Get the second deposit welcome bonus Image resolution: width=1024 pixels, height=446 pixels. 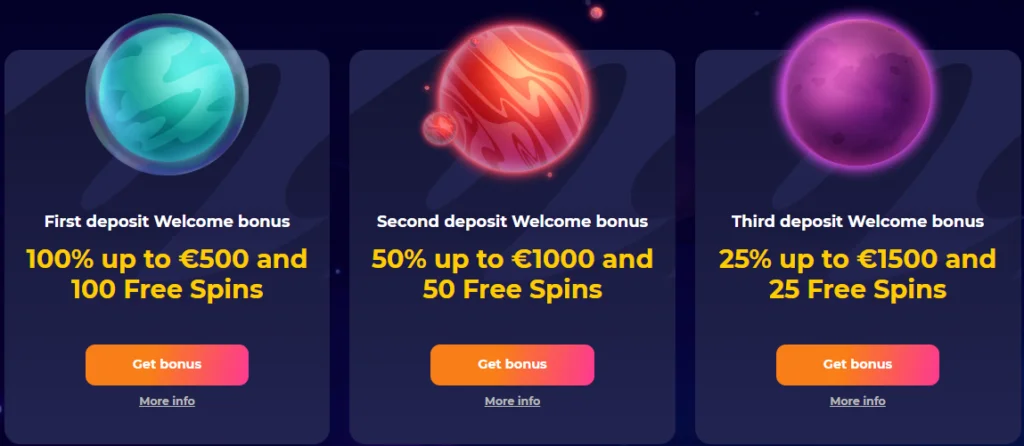(512, 364)
